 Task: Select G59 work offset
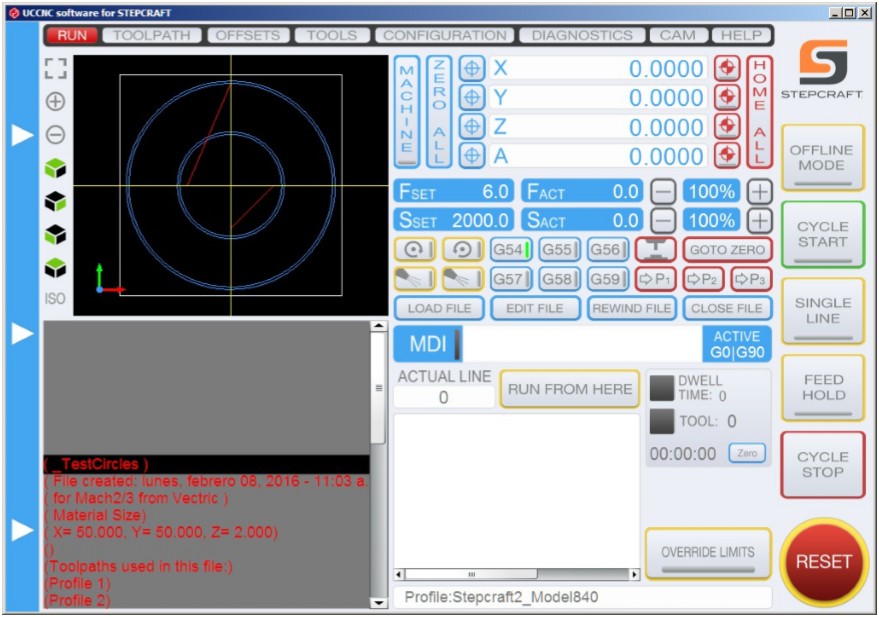pos(608,279)
